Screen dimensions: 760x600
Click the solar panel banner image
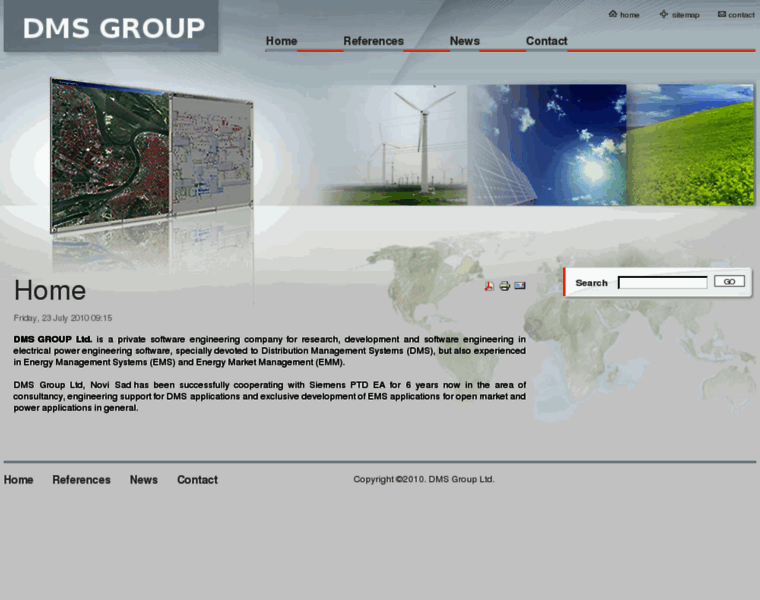pos(547,145)
